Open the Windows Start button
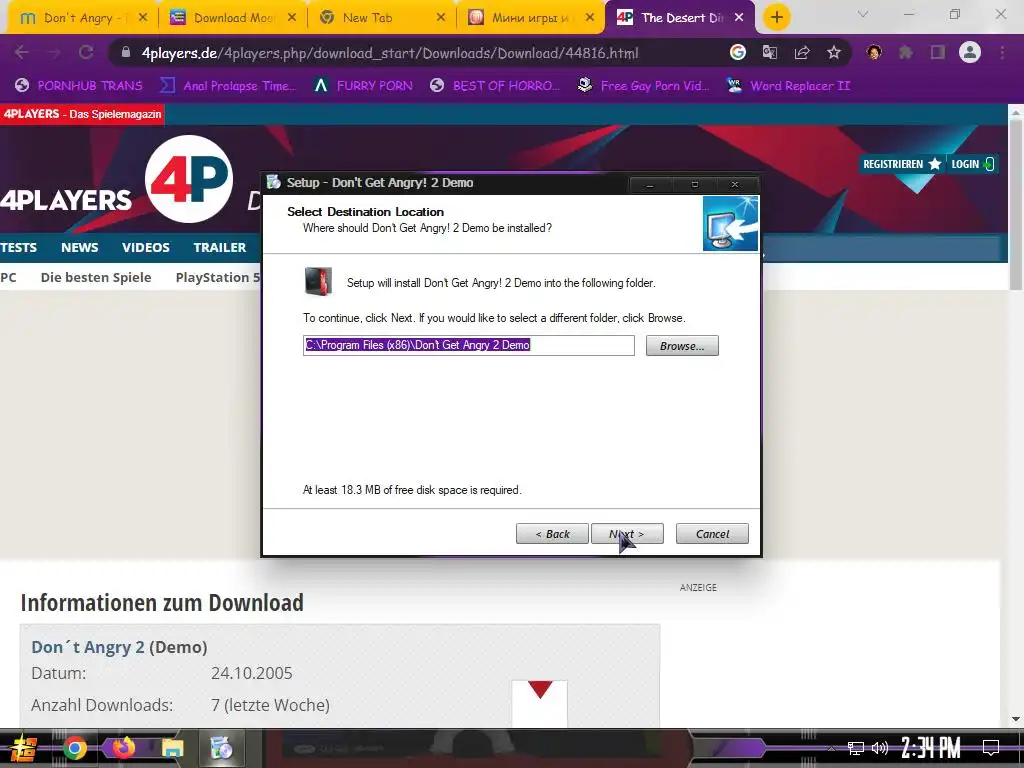 click(22, 748)
